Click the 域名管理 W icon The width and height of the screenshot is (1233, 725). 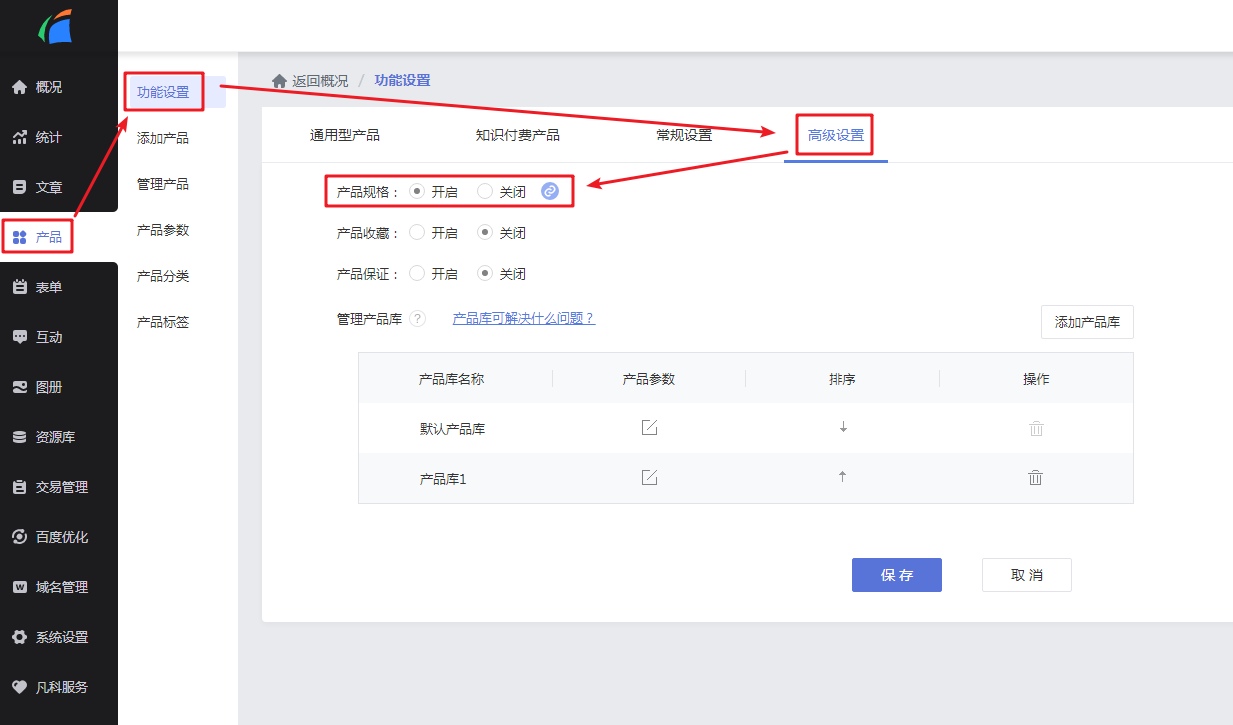[x=19, y=587]
